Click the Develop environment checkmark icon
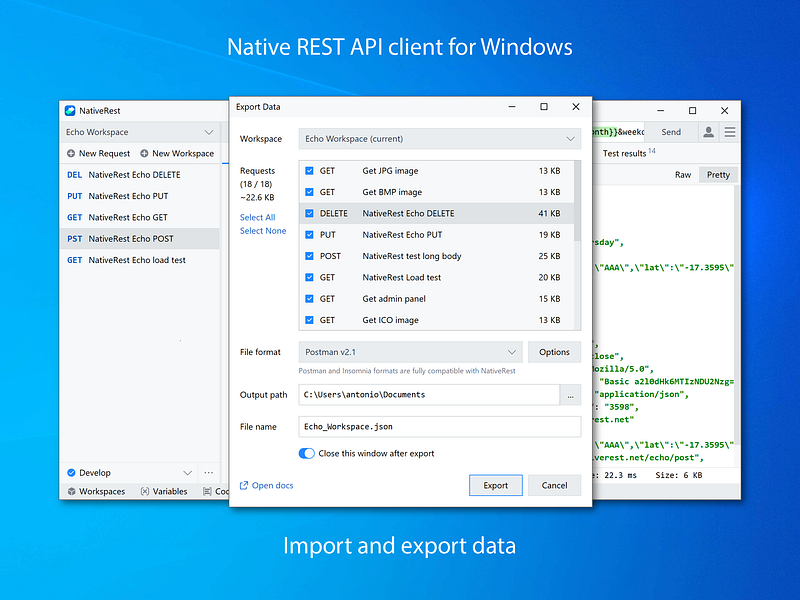 point(71,472)
